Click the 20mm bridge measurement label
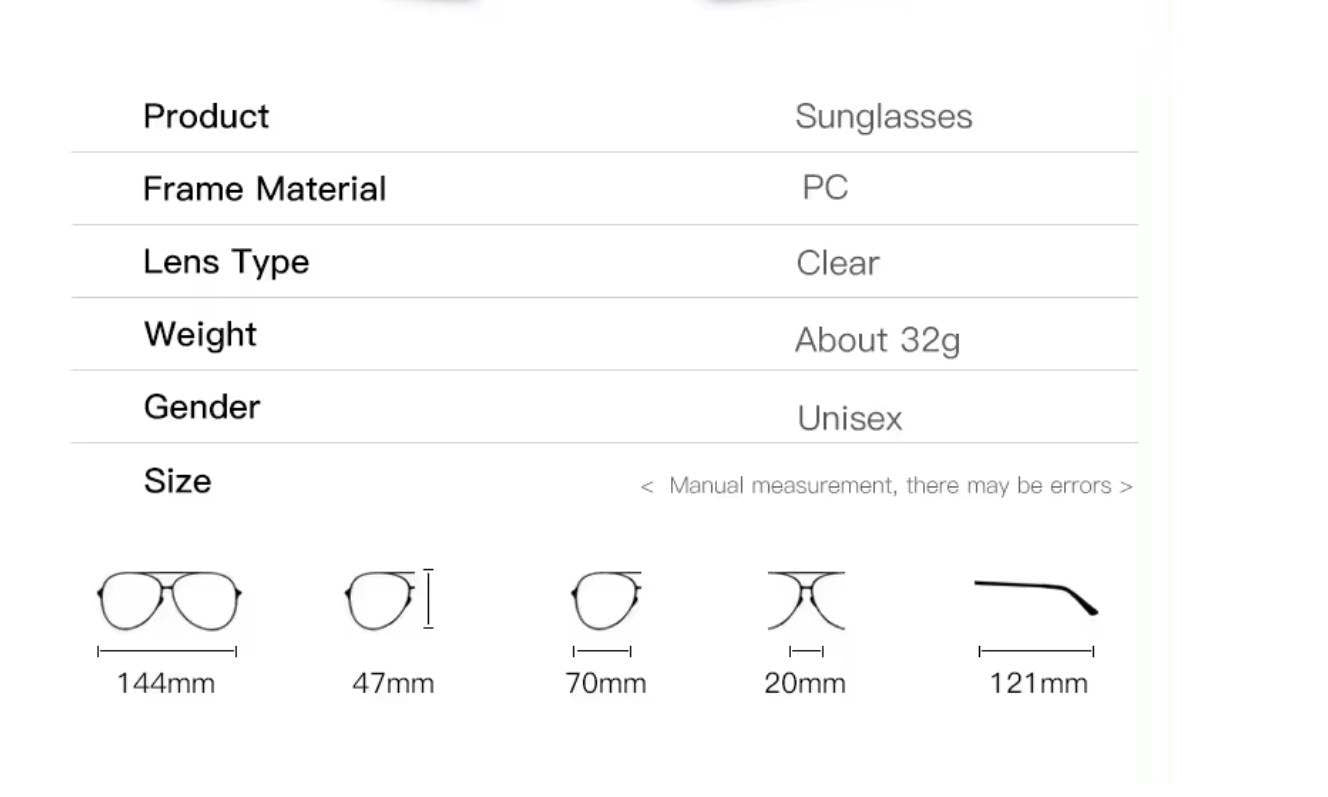The image size is (1328, 797). 805,684
